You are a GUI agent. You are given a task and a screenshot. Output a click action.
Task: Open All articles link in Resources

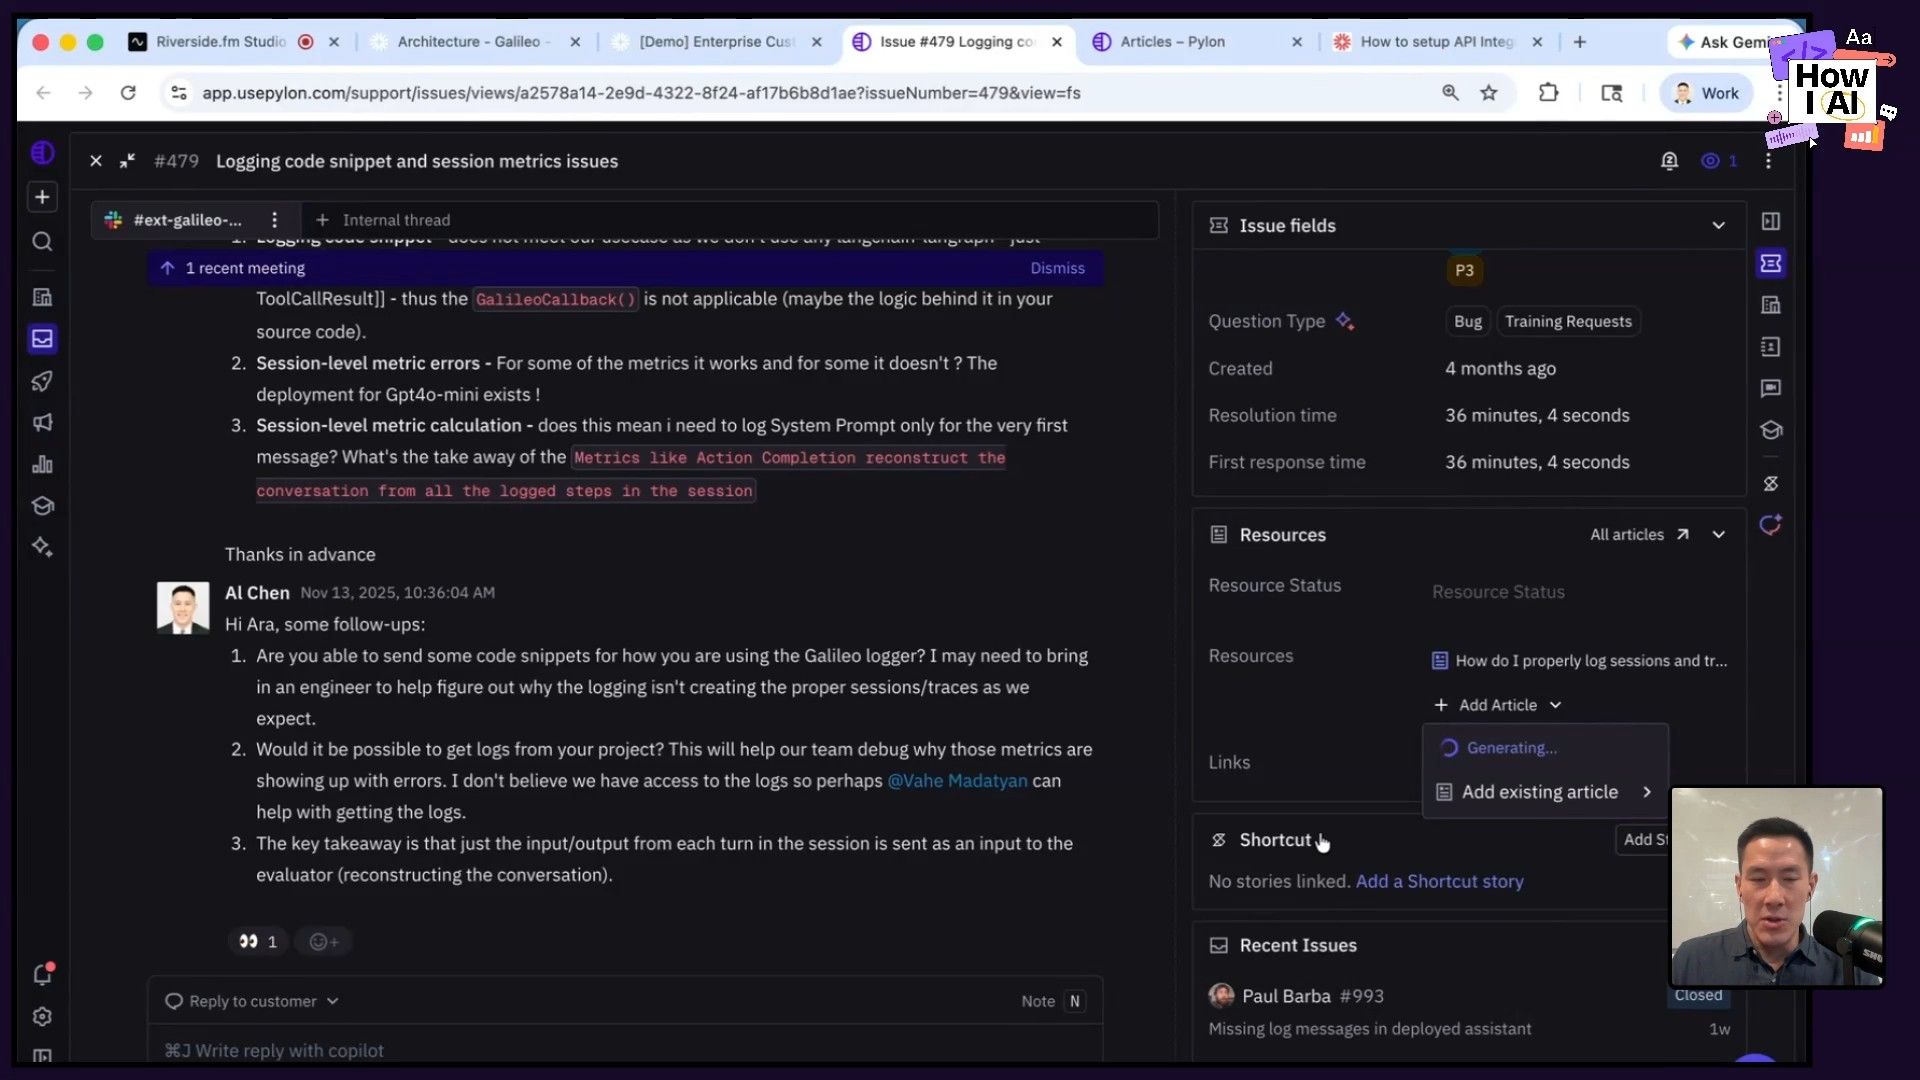click(x=1640, y=535)
